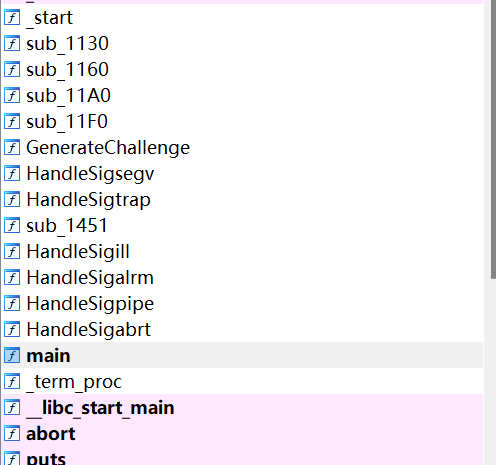496x465 pixels.
Task: Click the function icon beside main
Action: [x=12, y=356]
